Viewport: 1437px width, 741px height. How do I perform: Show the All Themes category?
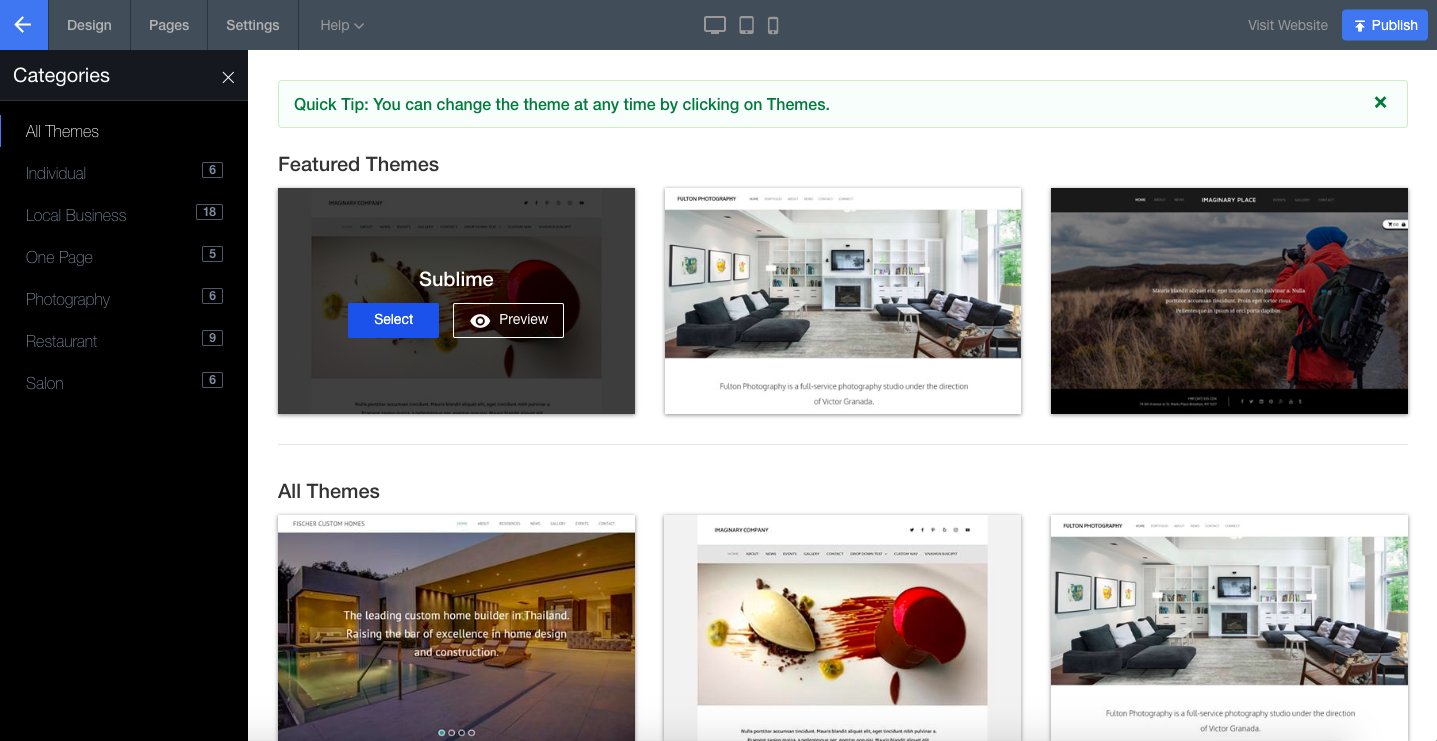[x=62, y=131]
